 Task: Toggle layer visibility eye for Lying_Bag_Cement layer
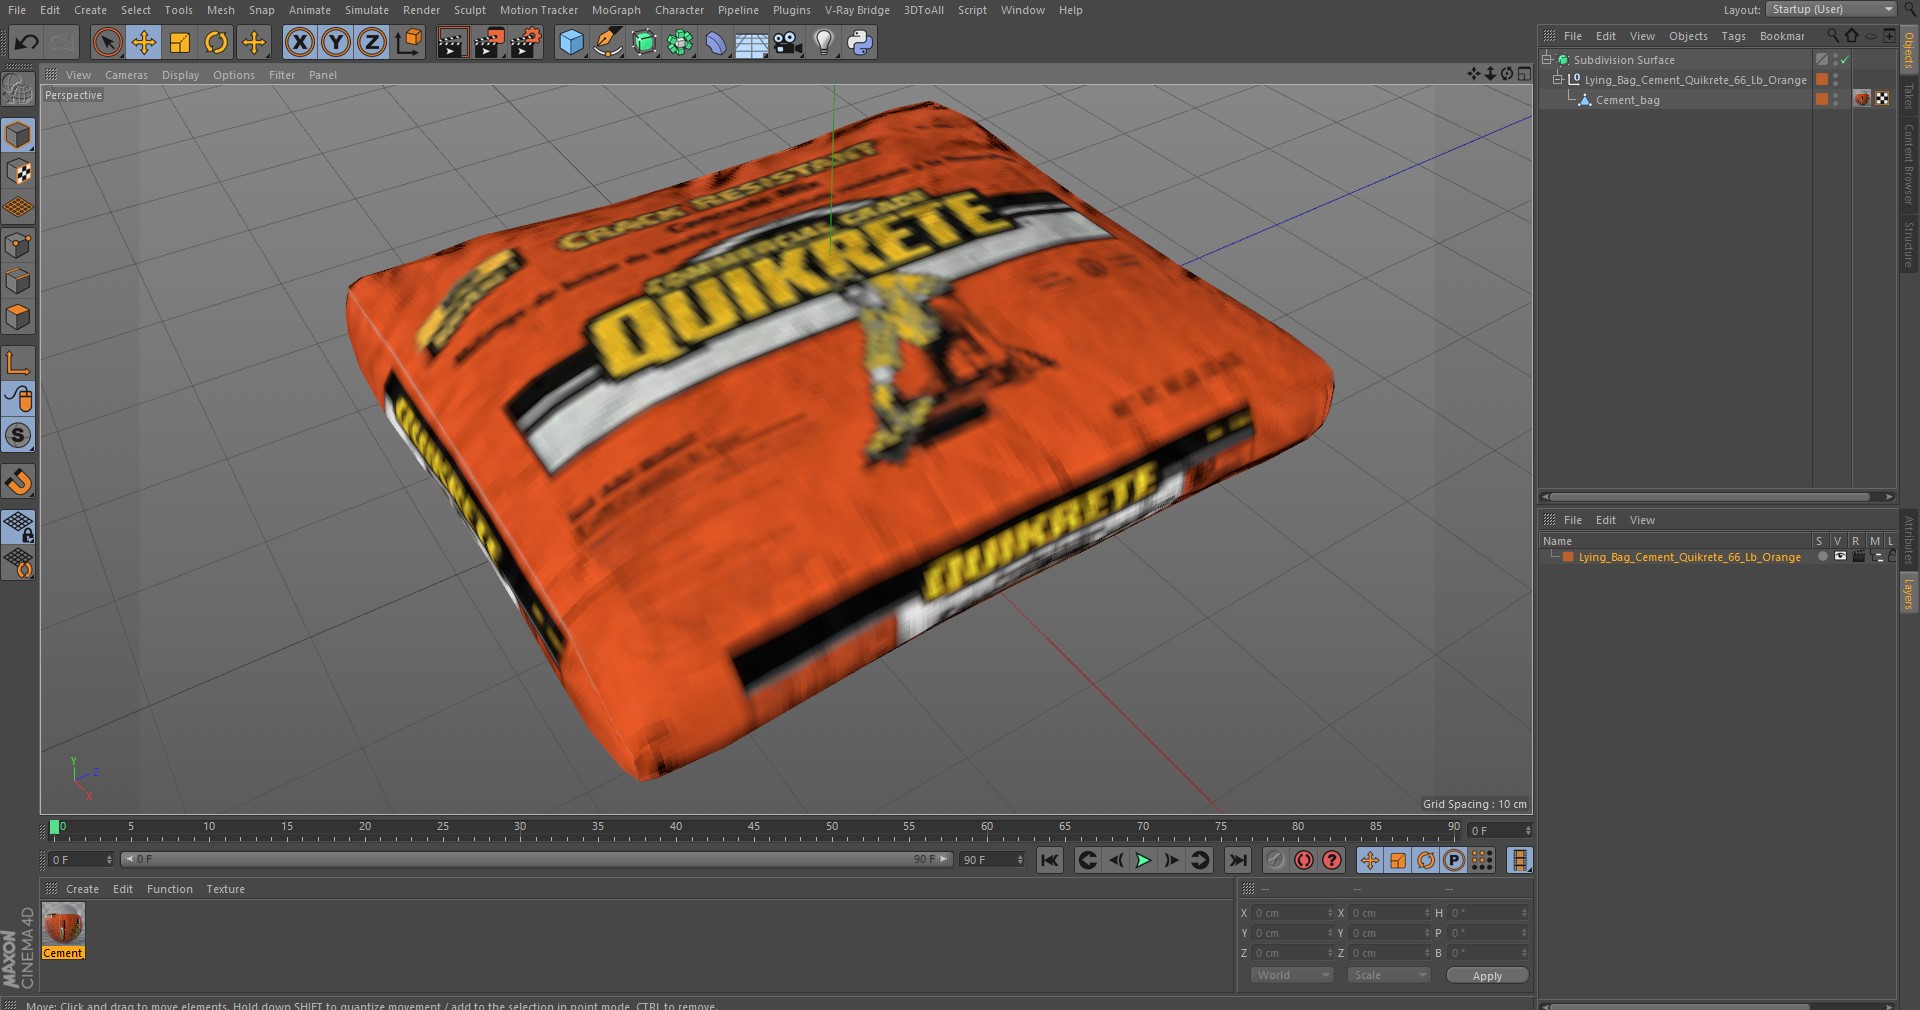(x=1840, y=557)
